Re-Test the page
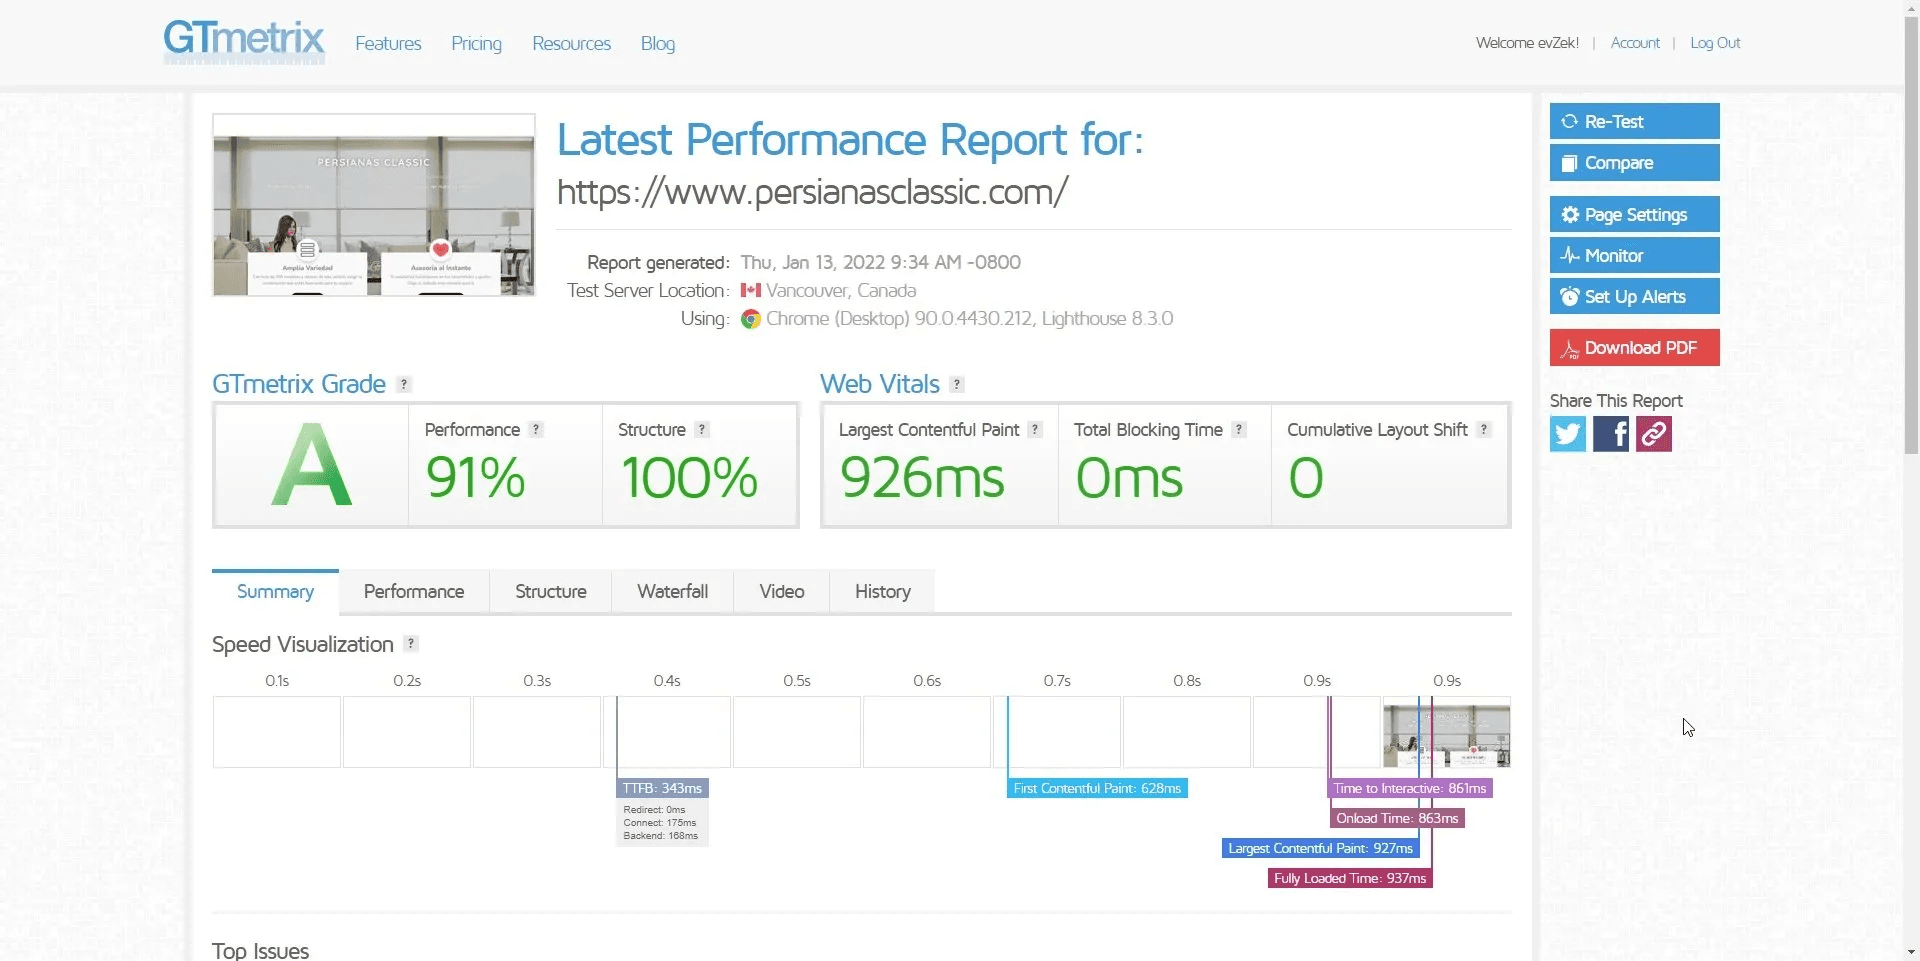1920x961 pixels. click(1634, 121)
